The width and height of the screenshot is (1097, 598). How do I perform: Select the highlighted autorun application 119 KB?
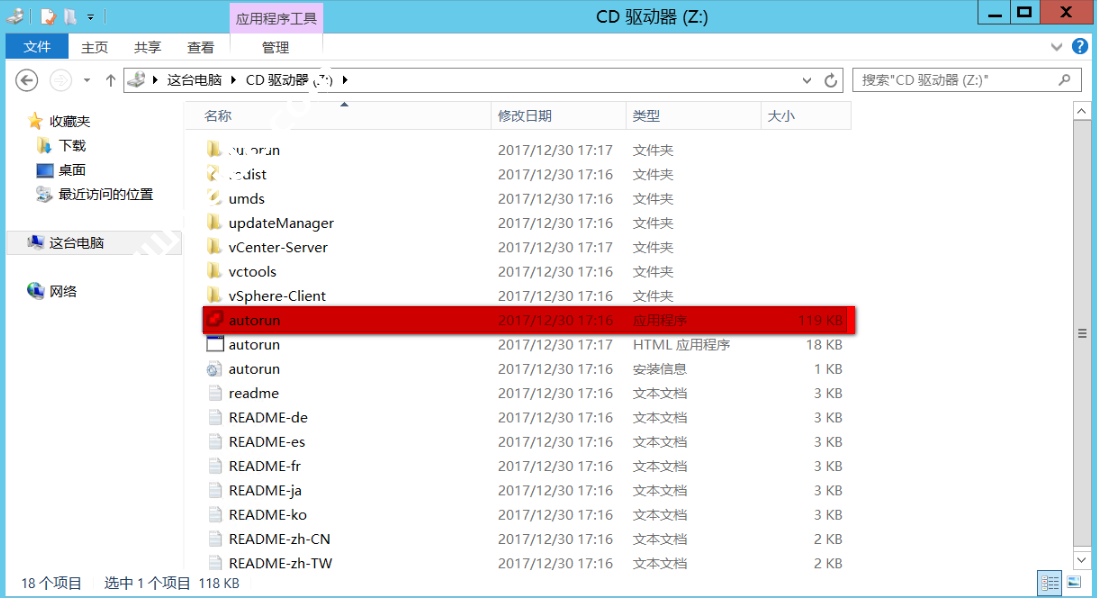(x=529, y=320)
